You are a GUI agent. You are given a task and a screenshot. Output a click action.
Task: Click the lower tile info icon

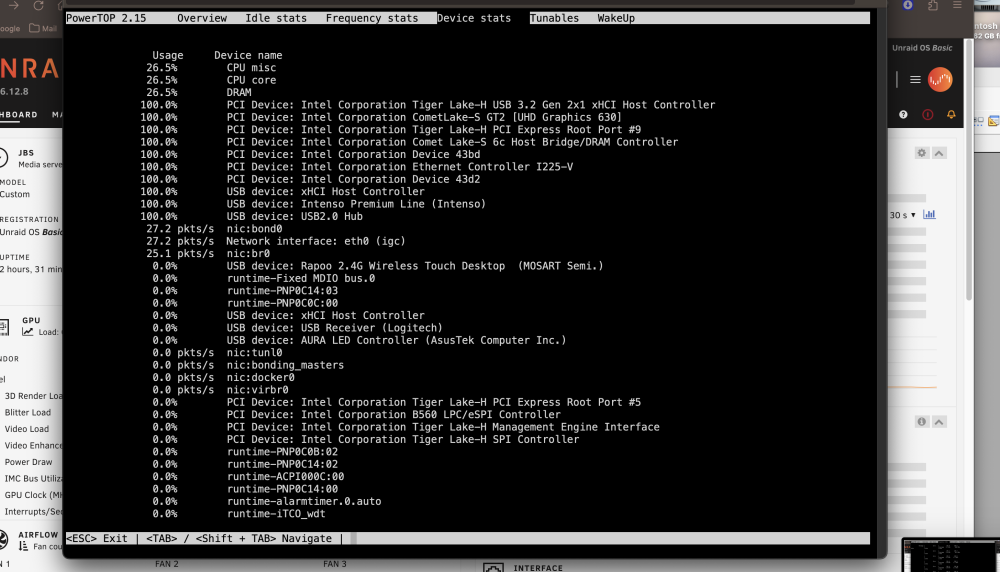coord(922,422)
